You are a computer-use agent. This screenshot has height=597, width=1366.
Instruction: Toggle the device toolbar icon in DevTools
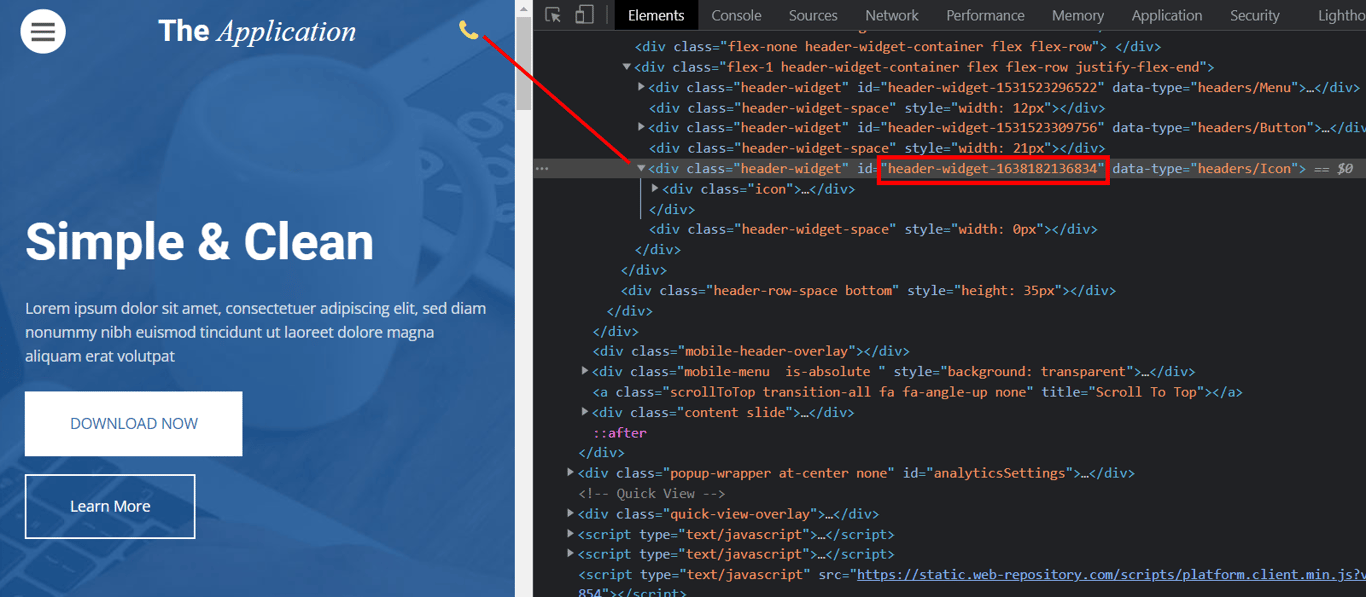pos(584,15)
